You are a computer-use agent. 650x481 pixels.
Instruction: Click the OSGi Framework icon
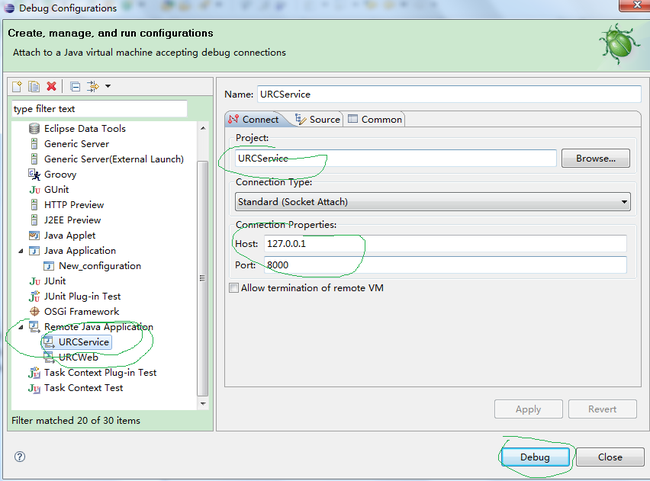coord(34,311)
